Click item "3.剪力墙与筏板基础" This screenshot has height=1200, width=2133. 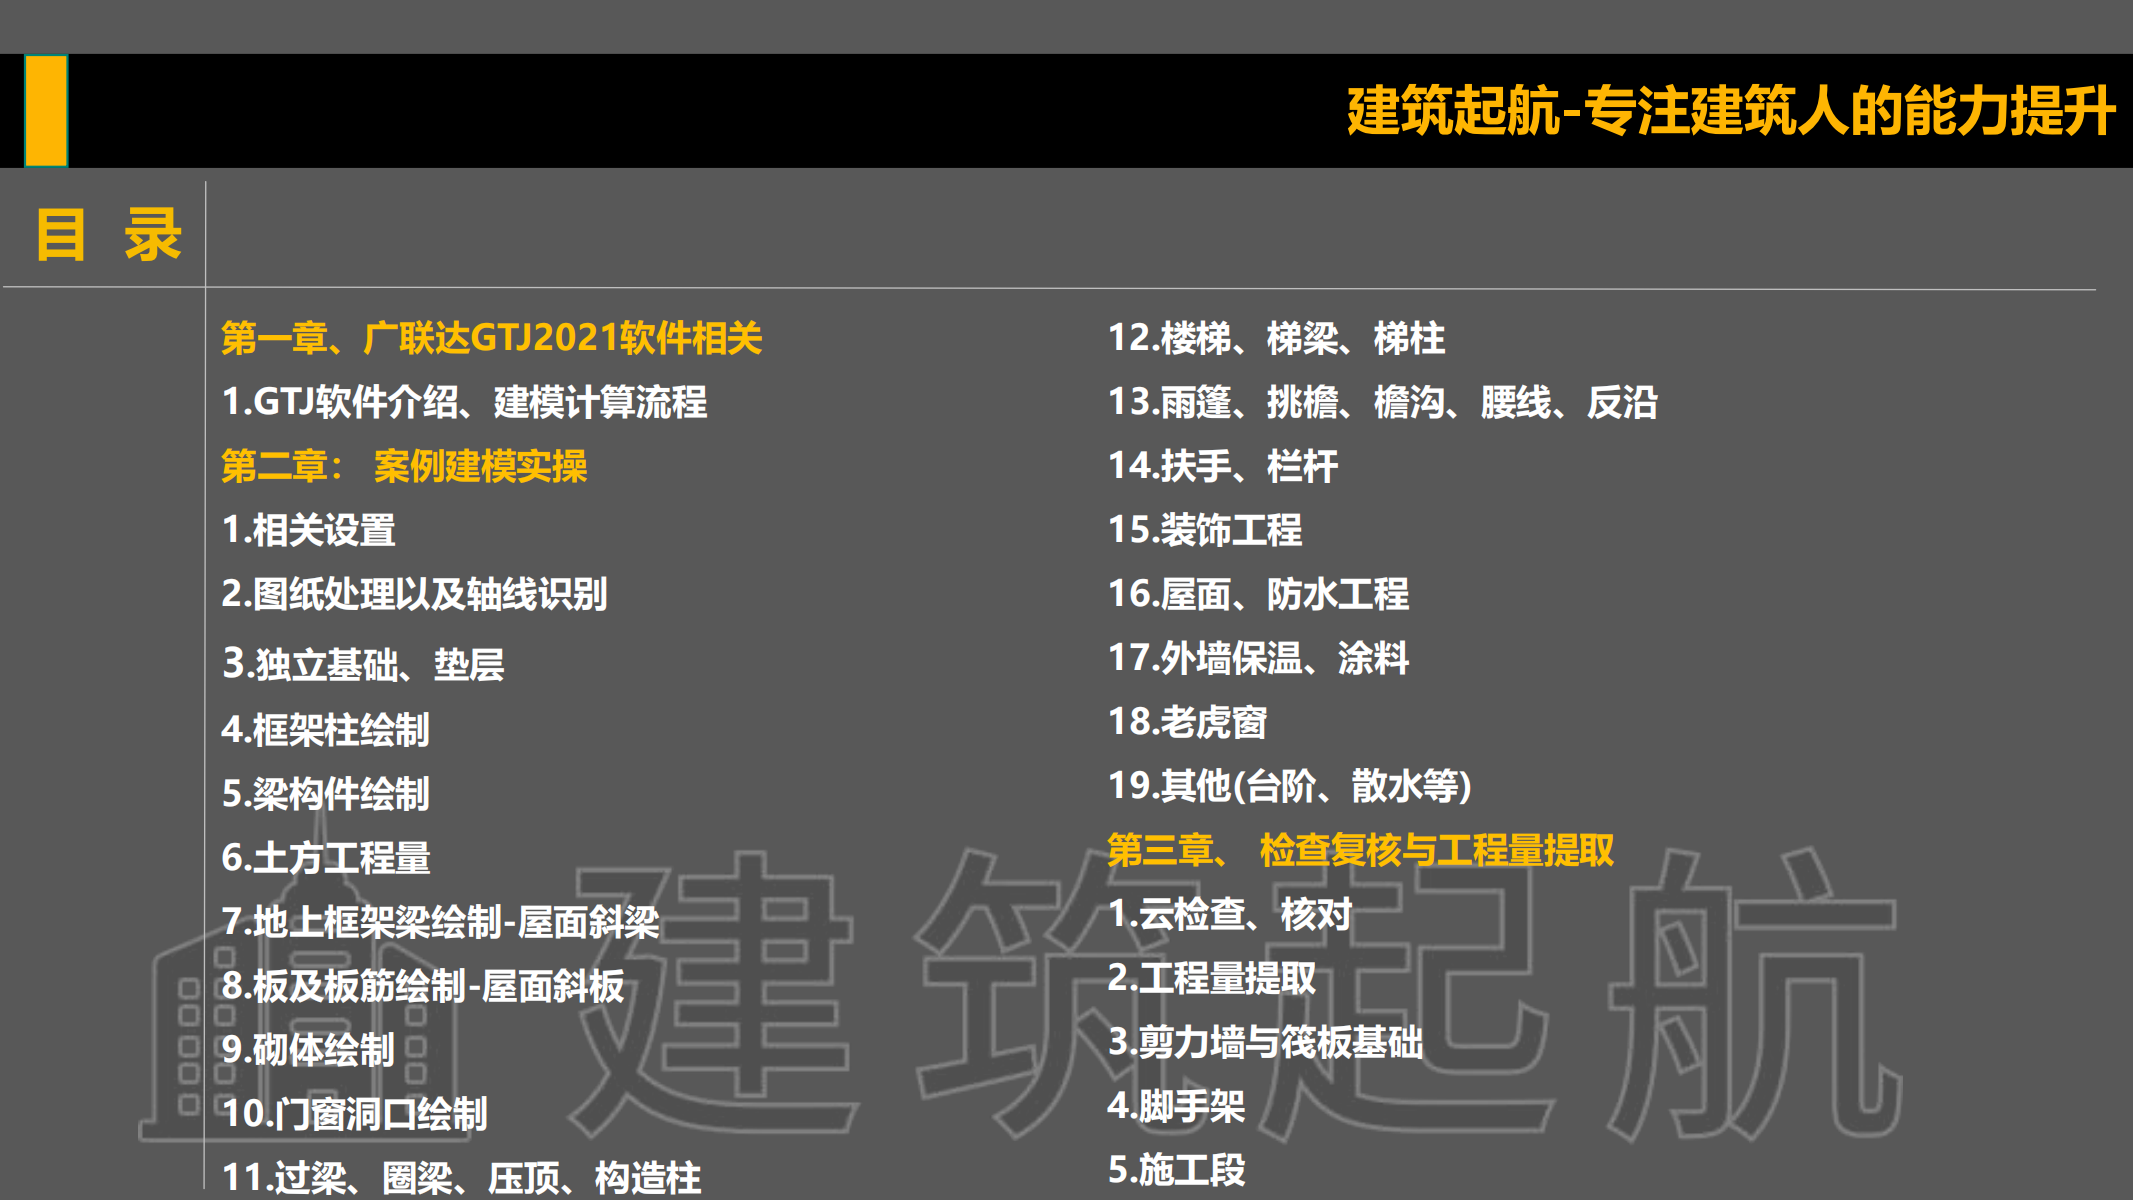(x=1265, y=1042)
